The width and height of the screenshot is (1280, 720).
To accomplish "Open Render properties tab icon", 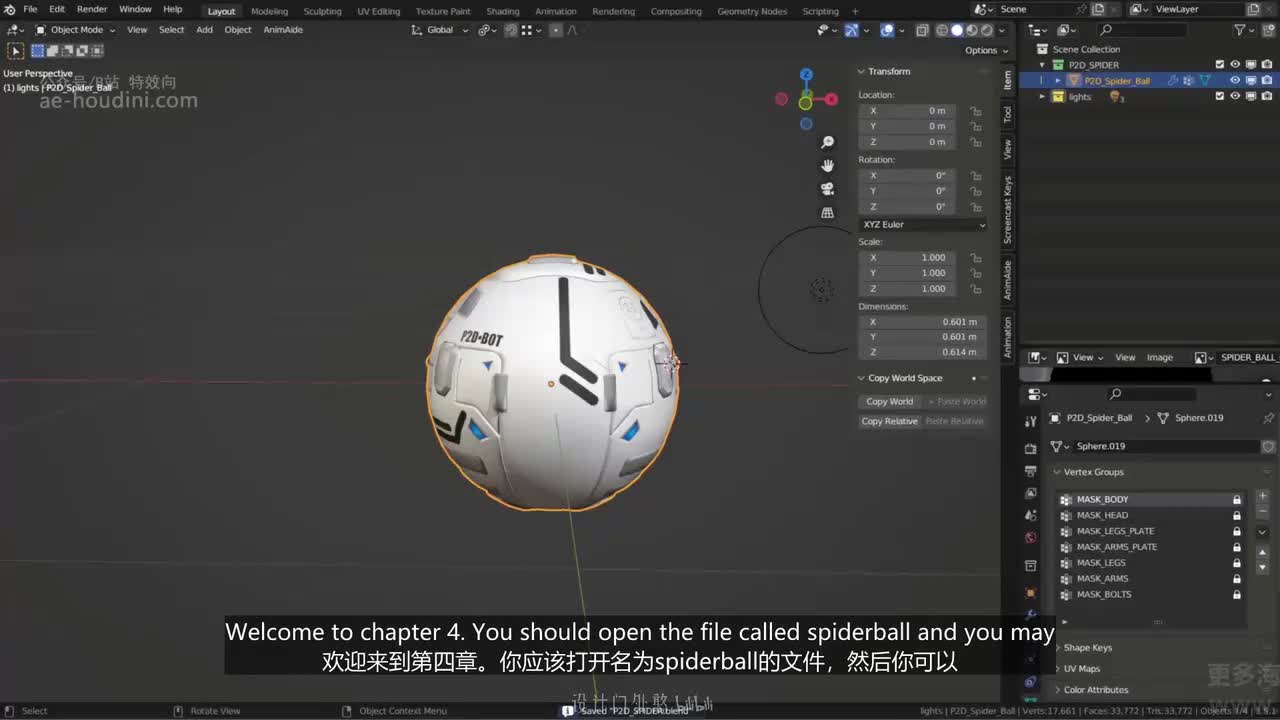I will coord(1030,448).
